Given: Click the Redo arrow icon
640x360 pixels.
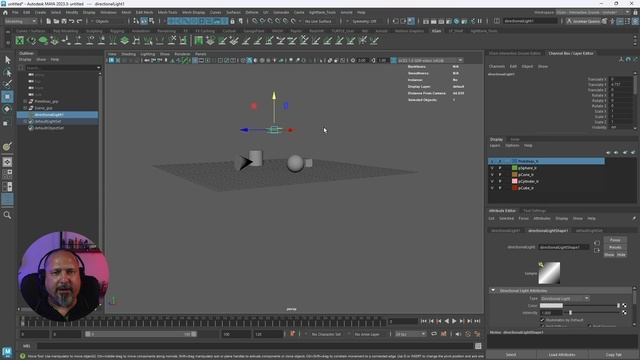Looking at the screenshot, I should click(79, 21).
